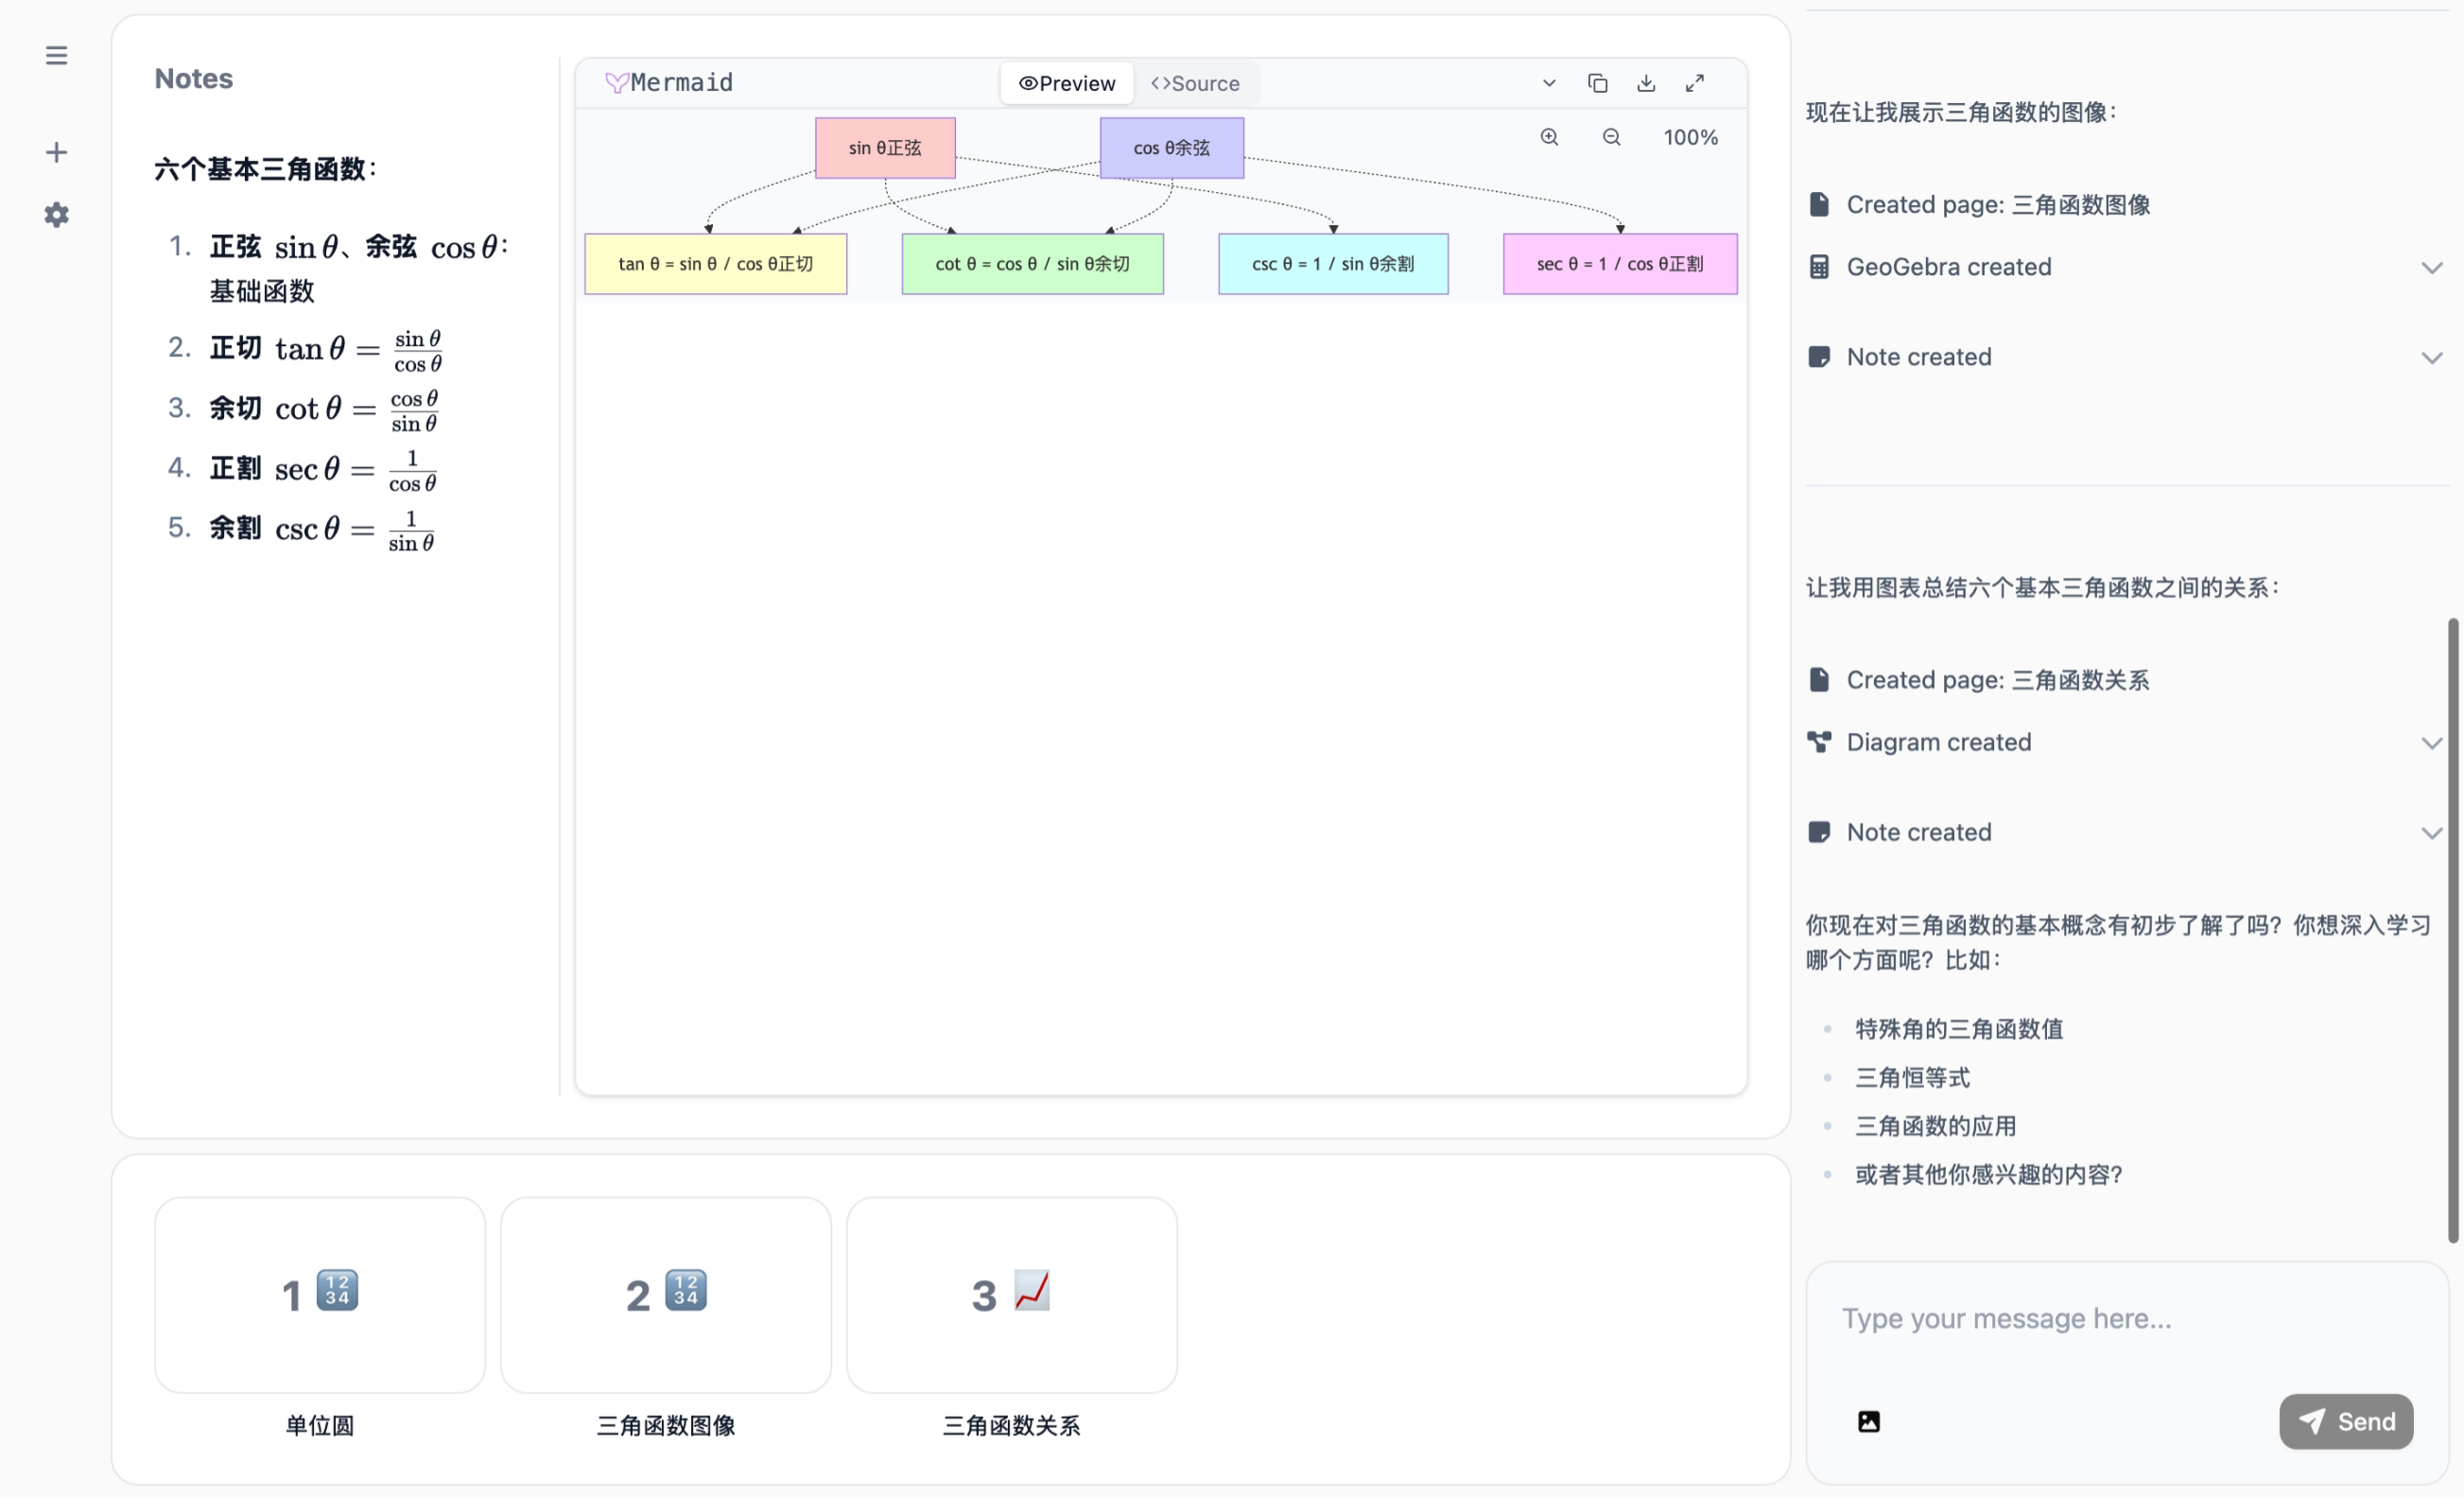Open the 单位圆 page card
The width and height of the screenshot is (2464, 1498).
click(320, 1294)
